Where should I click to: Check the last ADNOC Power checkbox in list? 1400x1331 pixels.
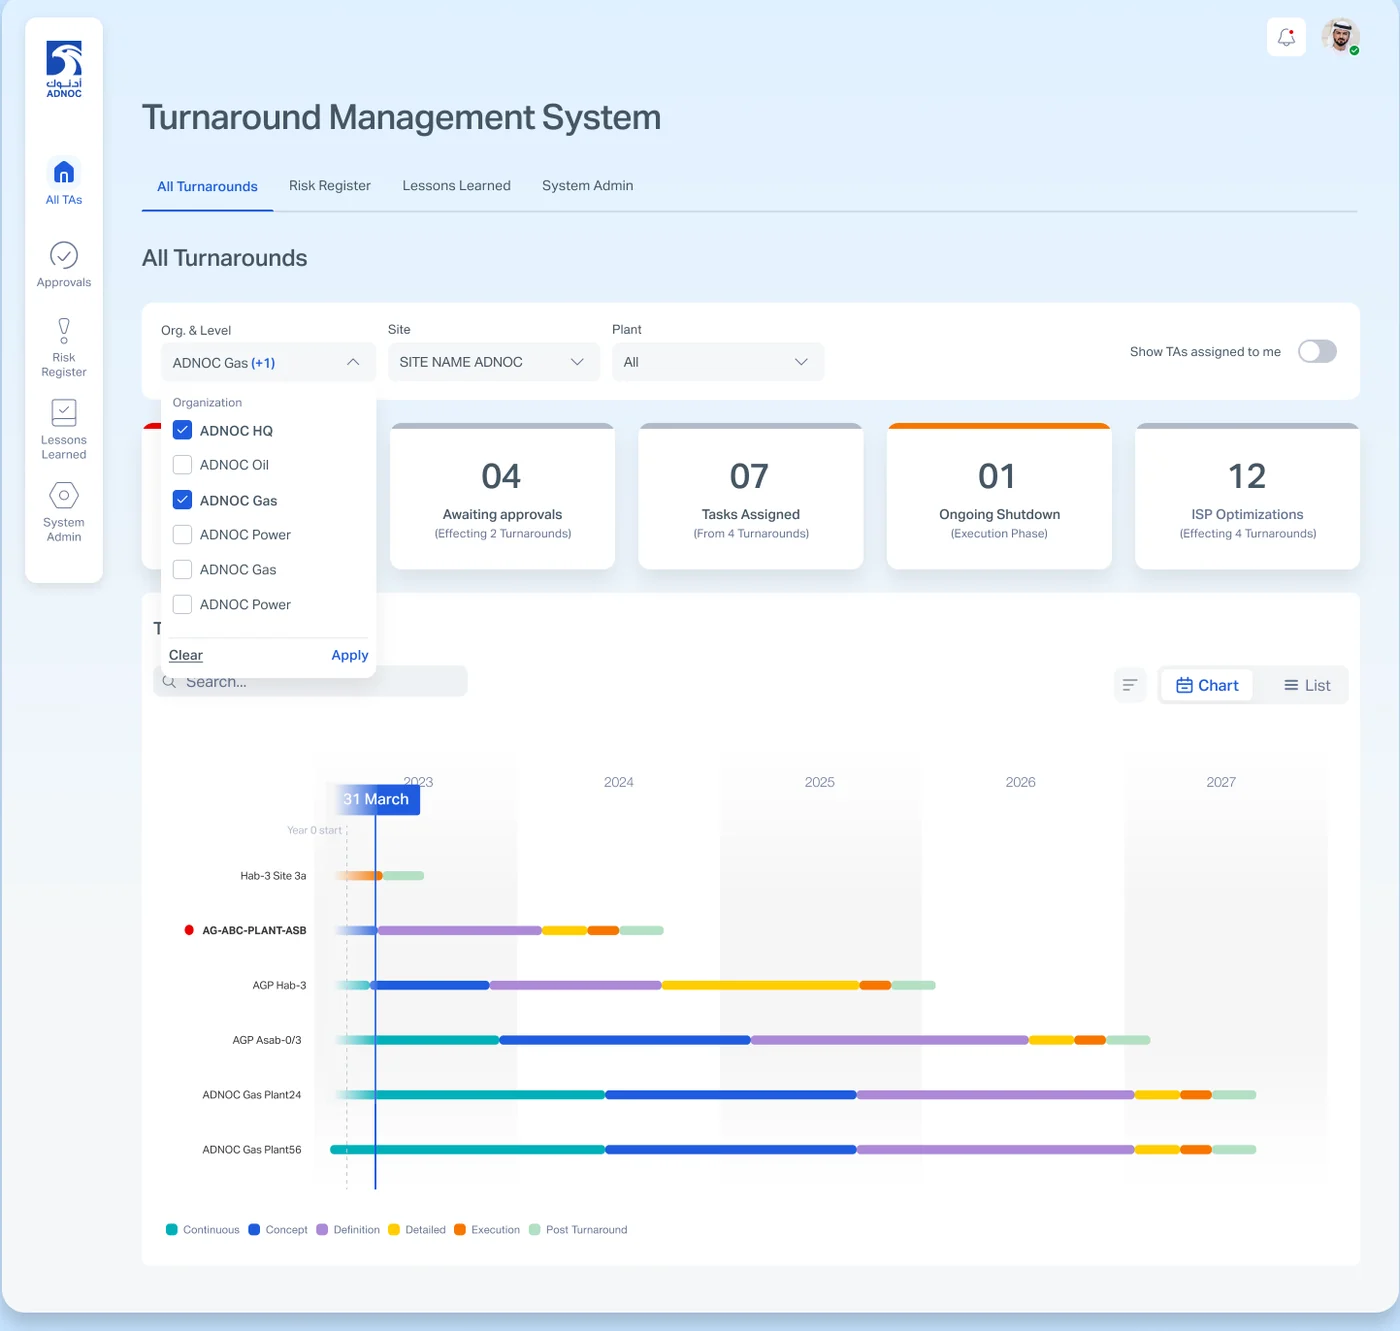[x=182, y=605]
